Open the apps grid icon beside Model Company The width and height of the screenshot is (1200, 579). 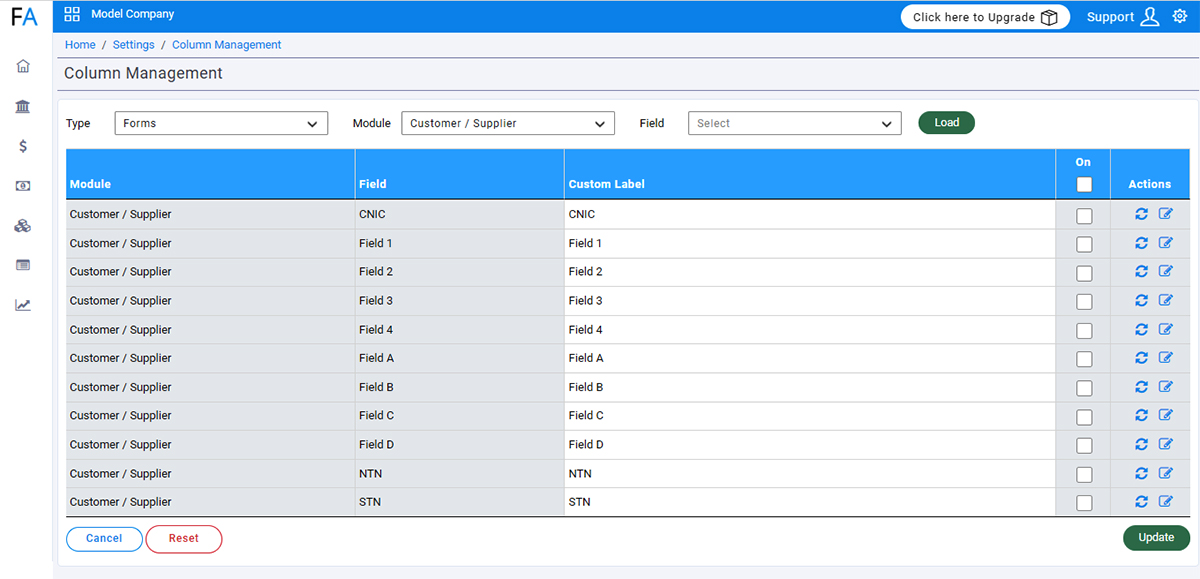pyautogui.click(x=72, y=14)
